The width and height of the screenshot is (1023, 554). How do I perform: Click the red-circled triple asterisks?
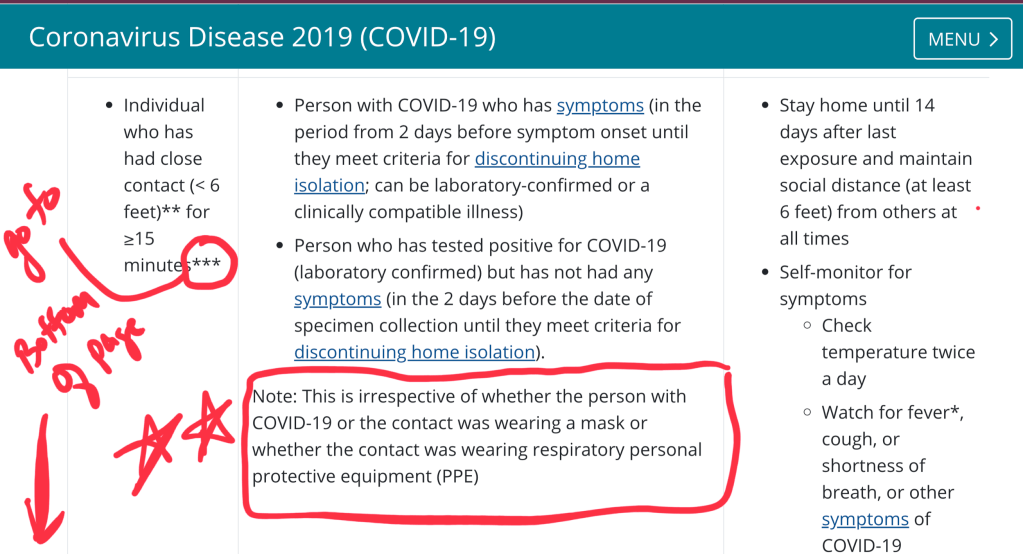click(212, 263)
